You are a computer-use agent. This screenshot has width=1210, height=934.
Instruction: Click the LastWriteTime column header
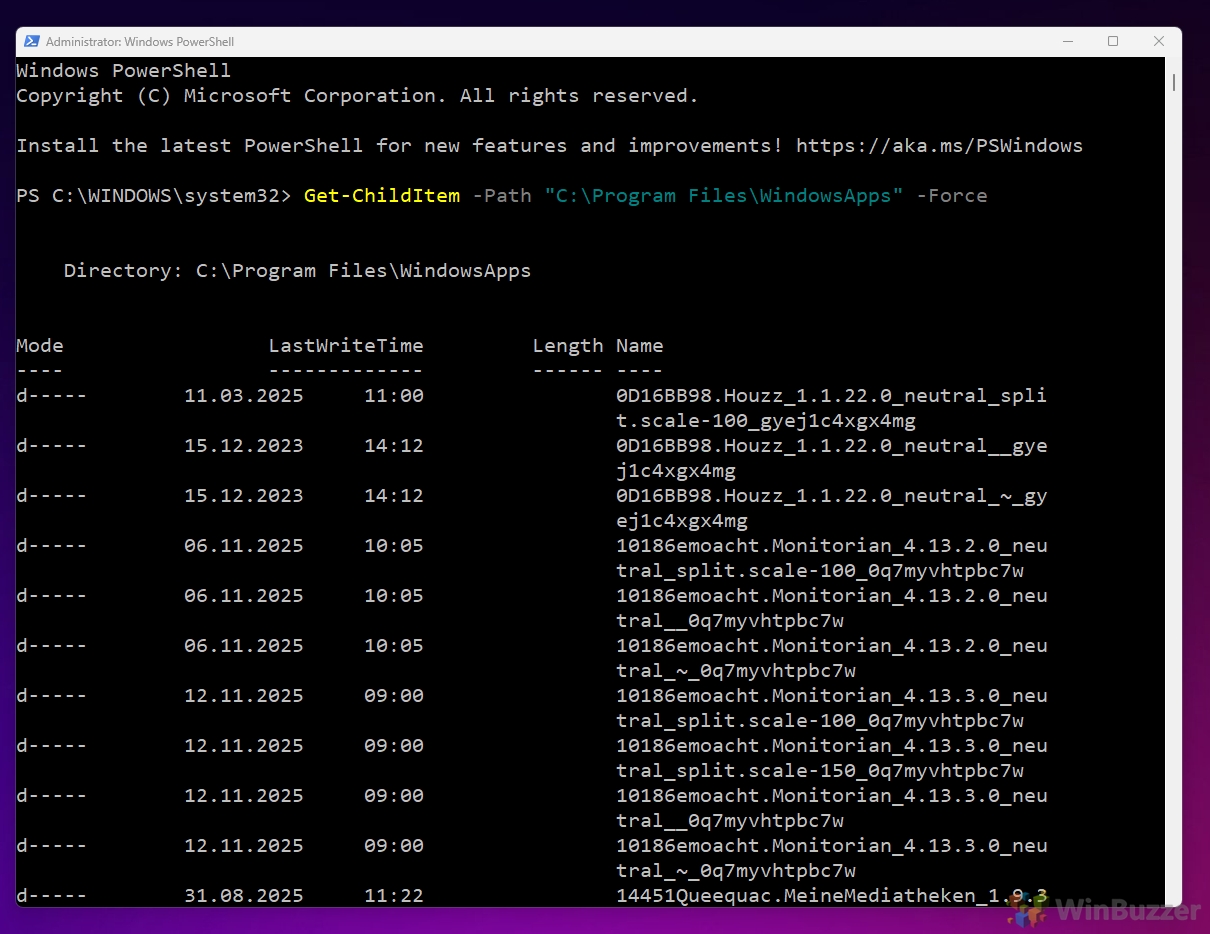pyautogui.click(x=346, y=346)
